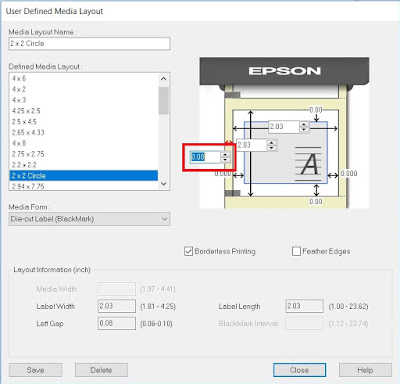400x384 pixels.
Task: Increase label width spinner up arrow
Action: (304, 124)
